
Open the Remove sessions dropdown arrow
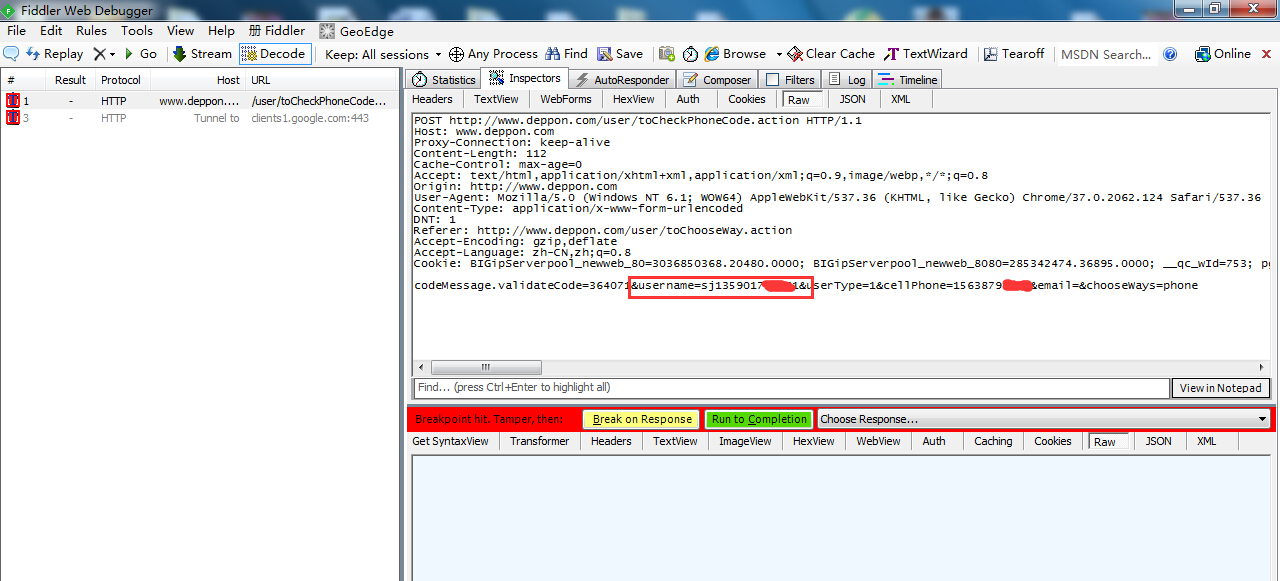112,54
